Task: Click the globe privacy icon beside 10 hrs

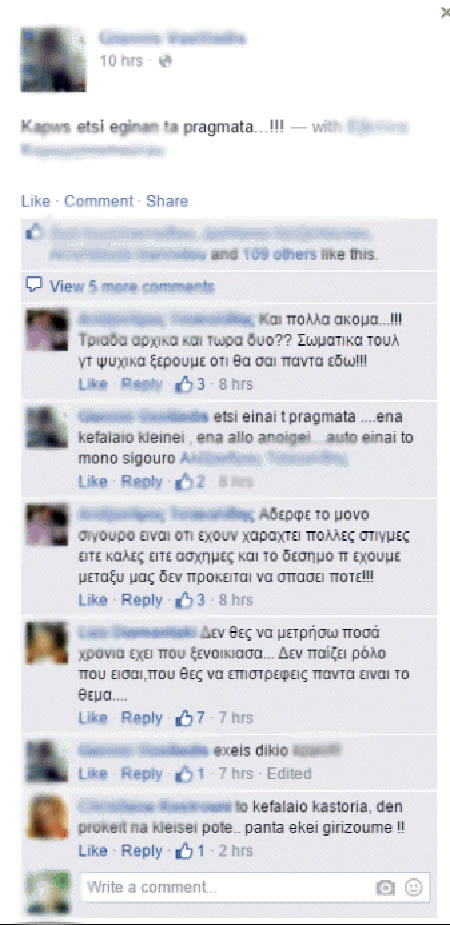Action: pyautogui.click(x=166, y=61)
